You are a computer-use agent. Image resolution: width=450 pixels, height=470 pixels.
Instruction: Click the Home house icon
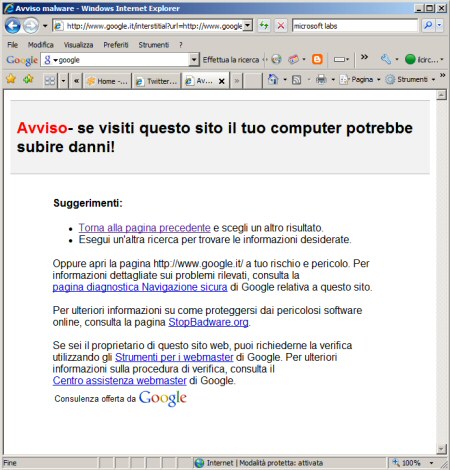[273, 79]
